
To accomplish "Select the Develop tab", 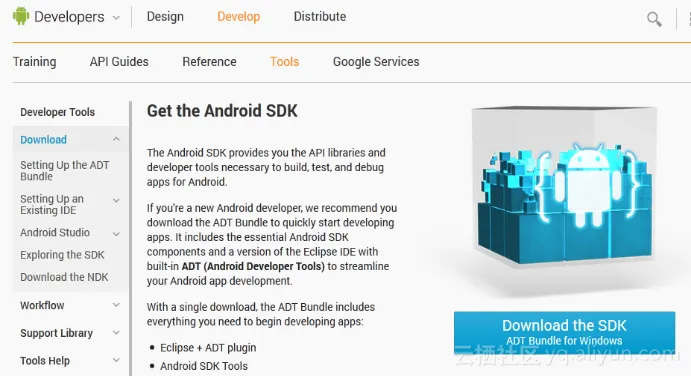I will pyautogui.click(x=238, y=17).
